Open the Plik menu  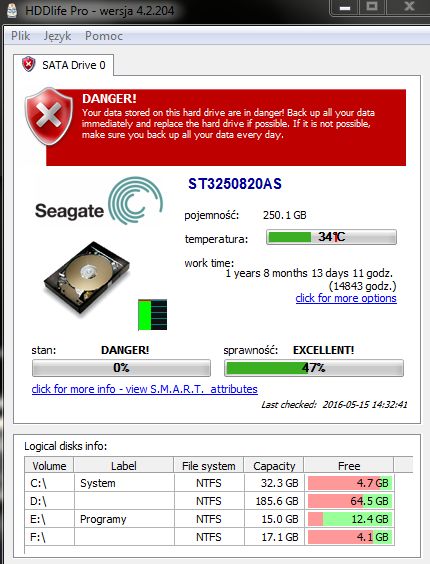coord(21,36)
